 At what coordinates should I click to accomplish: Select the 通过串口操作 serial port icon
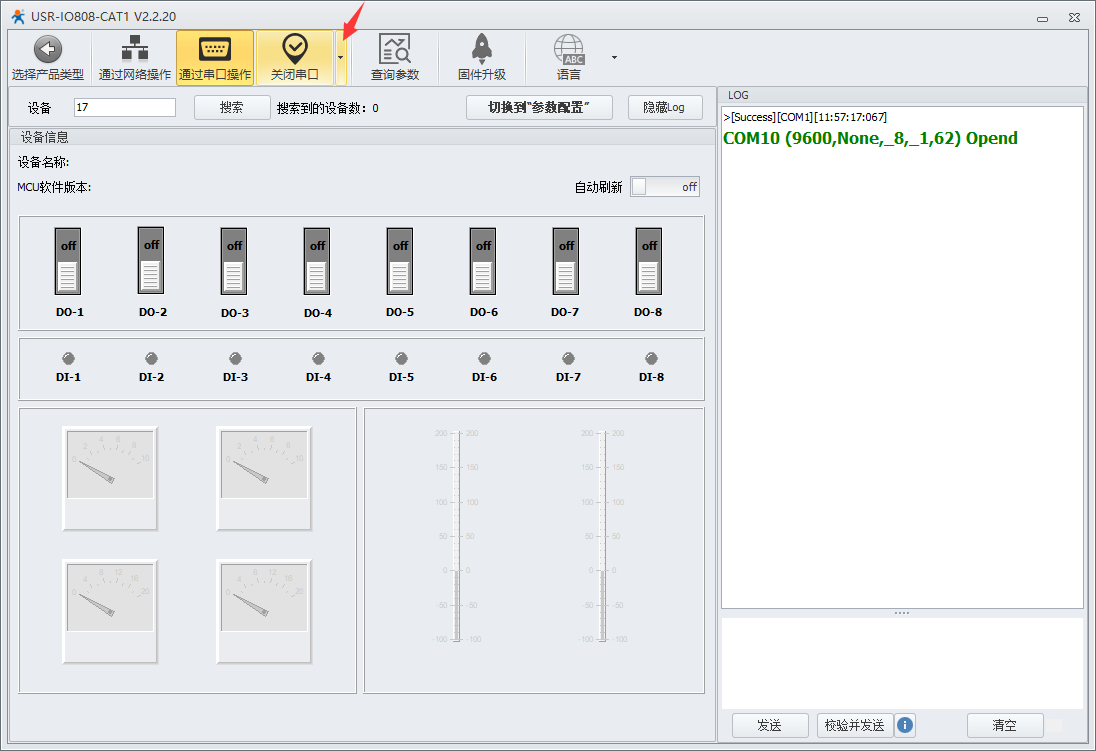(214, 49)
